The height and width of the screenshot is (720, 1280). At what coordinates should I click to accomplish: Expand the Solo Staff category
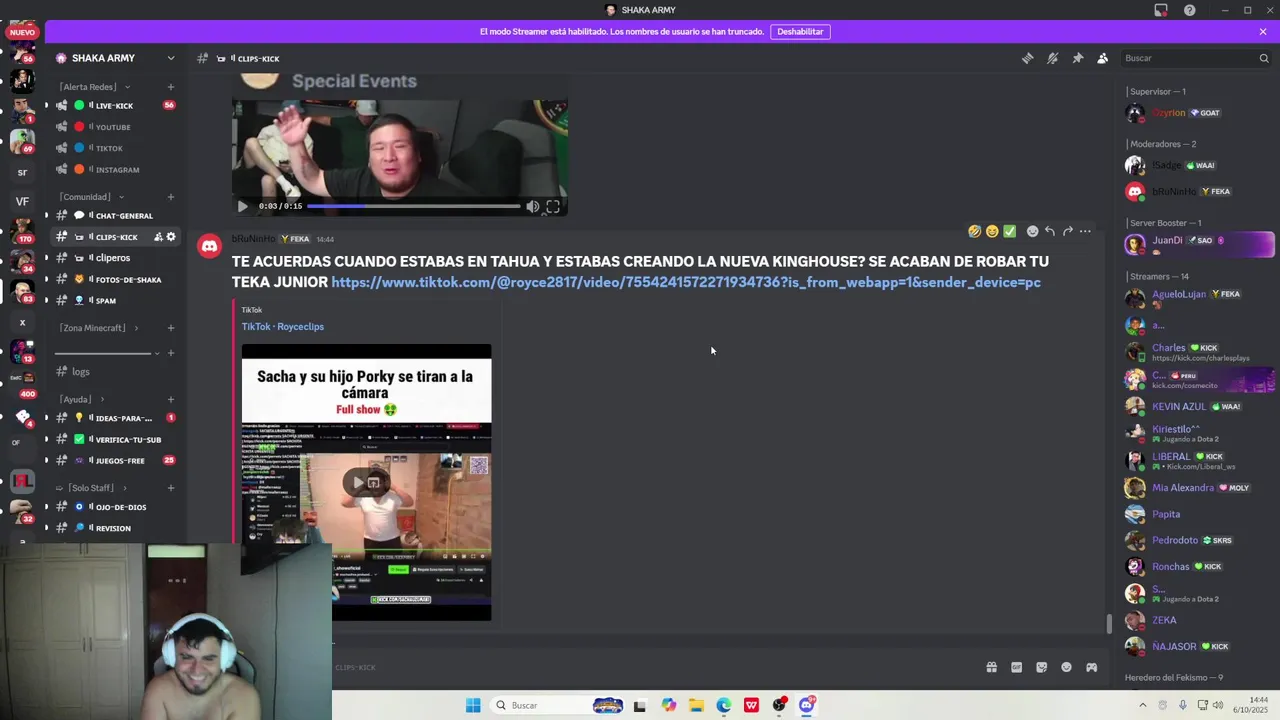click(92, 488)
